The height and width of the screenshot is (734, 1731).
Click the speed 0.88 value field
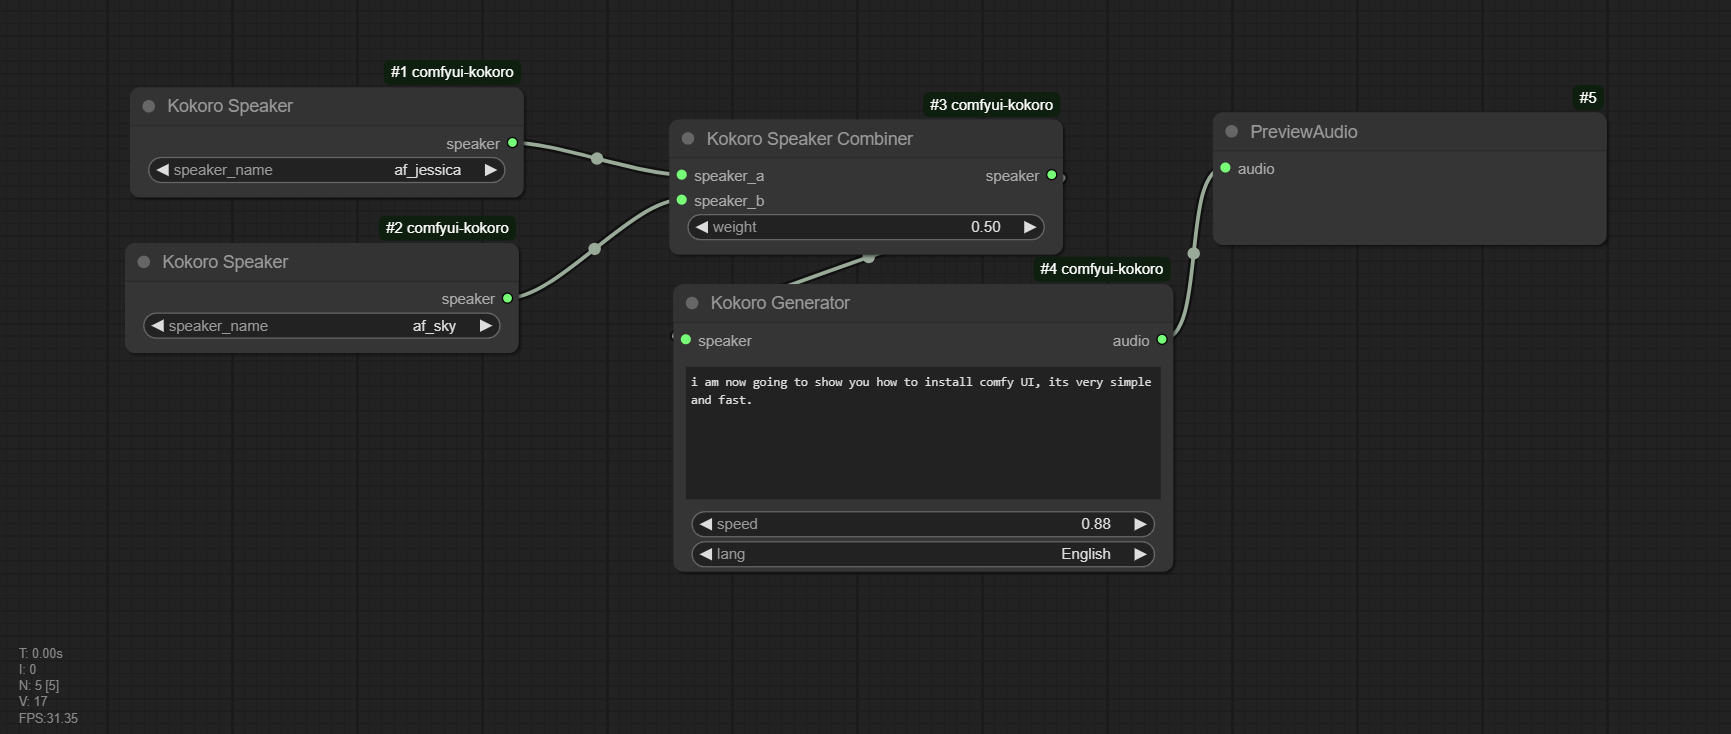(x=923, y=524)
